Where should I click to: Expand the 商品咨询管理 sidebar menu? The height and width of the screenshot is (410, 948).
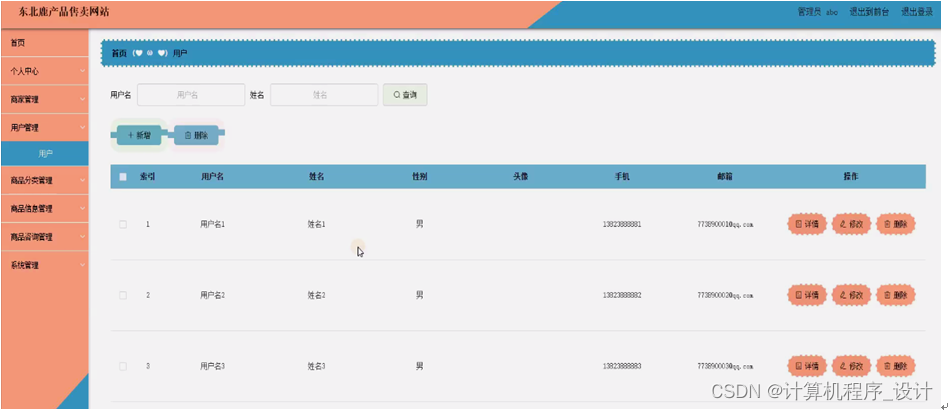(x=45, y=237)
